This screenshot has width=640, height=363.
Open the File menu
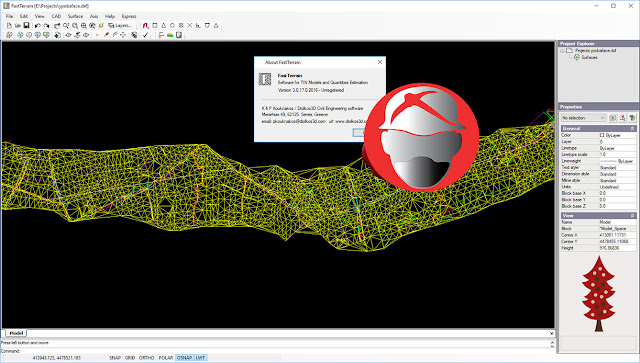[9, 16]
